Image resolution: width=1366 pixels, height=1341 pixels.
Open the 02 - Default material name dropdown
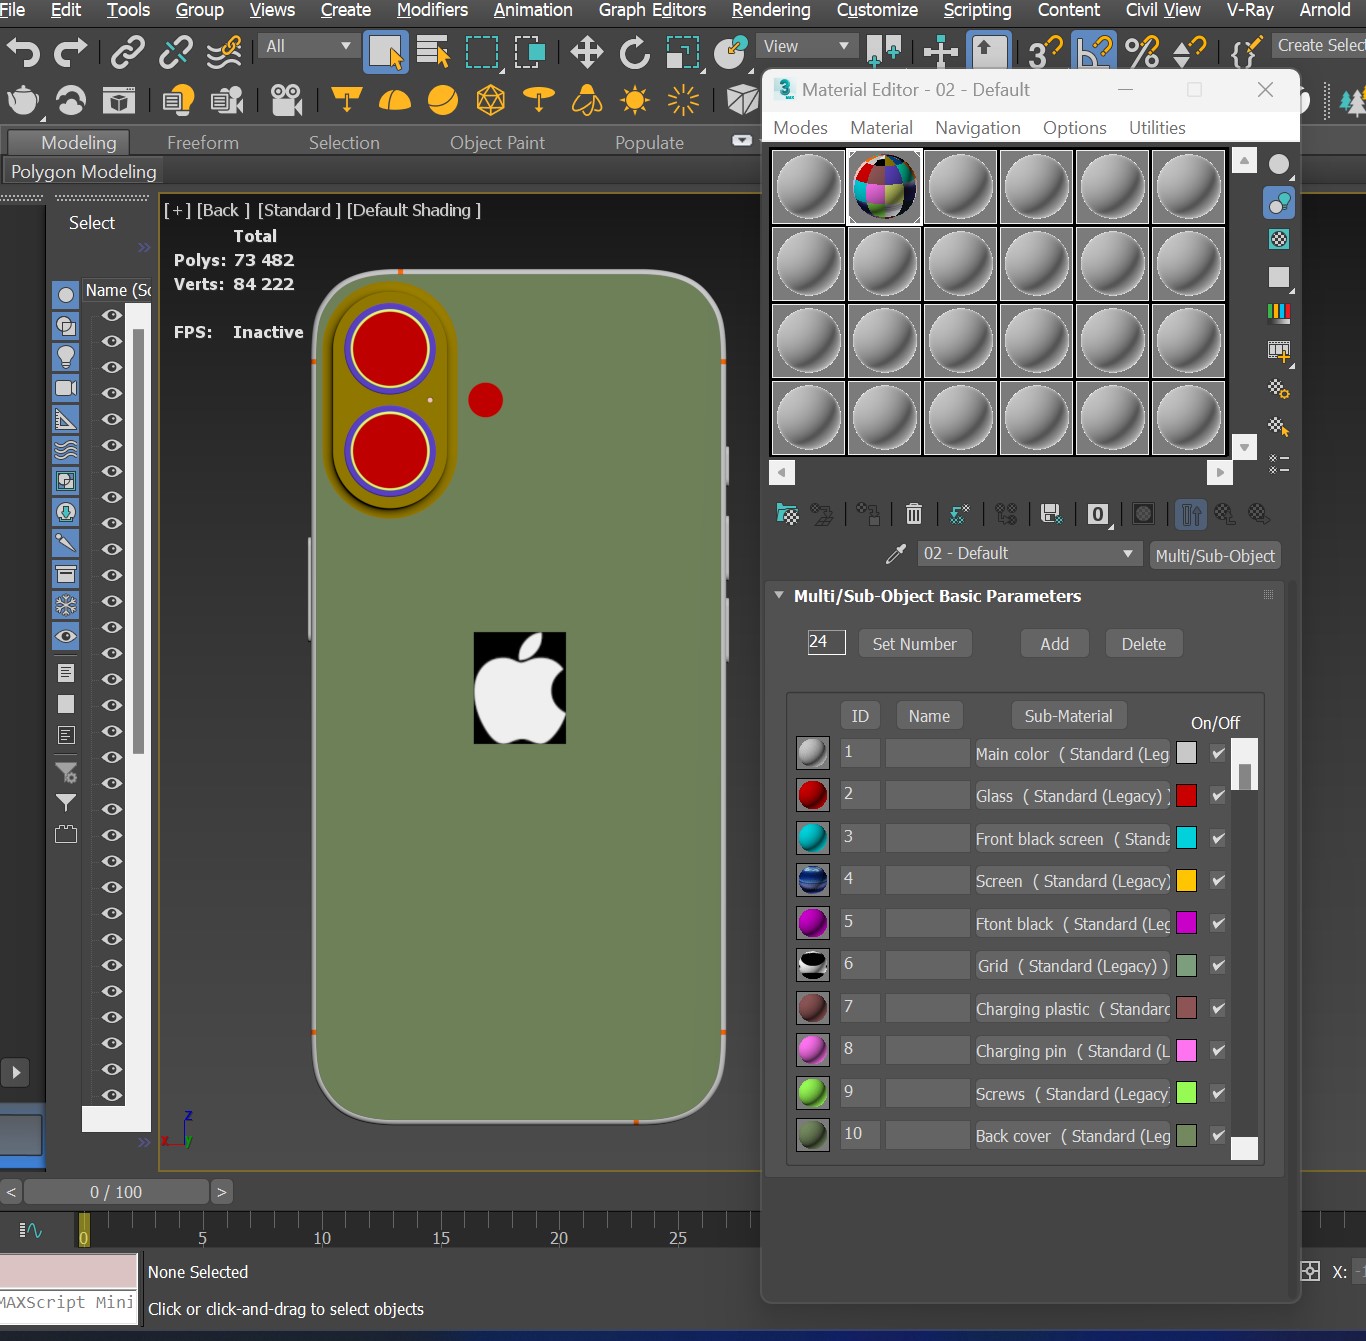[x=1127, y=554]
